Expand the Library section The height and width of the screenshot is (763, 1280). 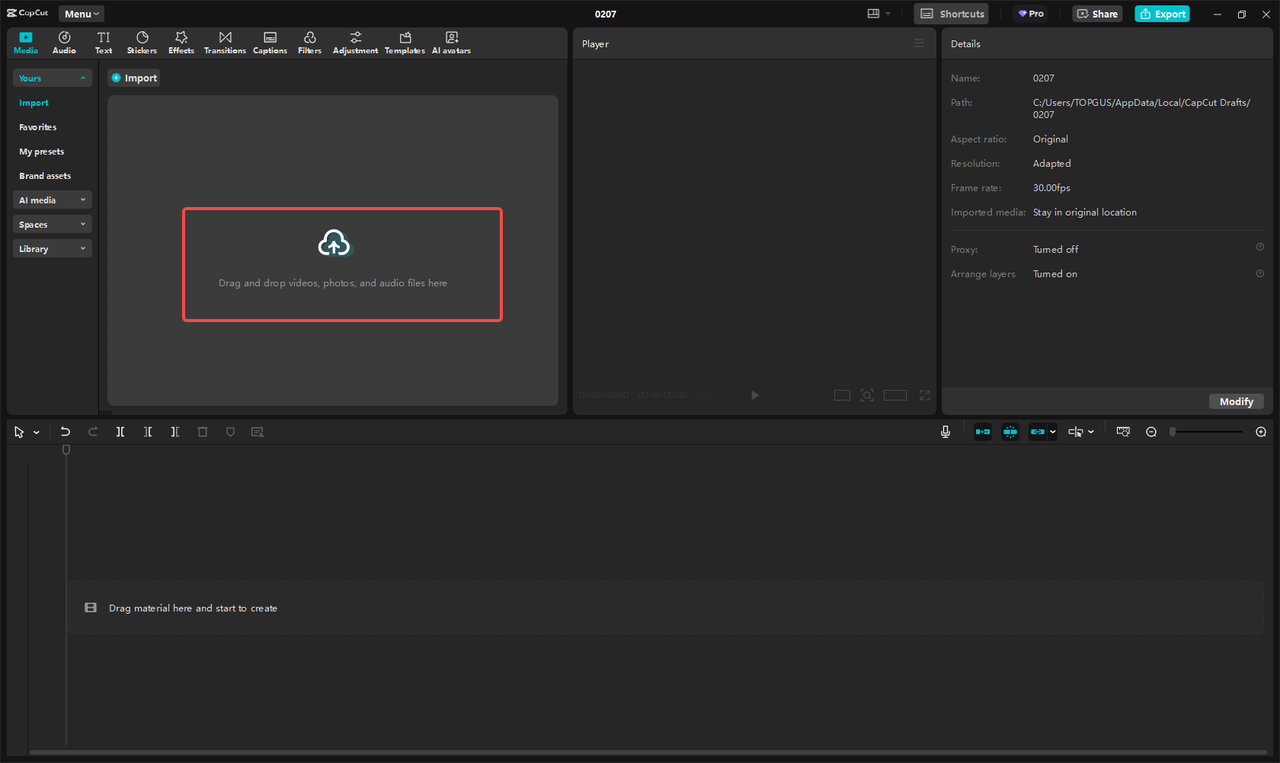[x=52, y=249]
